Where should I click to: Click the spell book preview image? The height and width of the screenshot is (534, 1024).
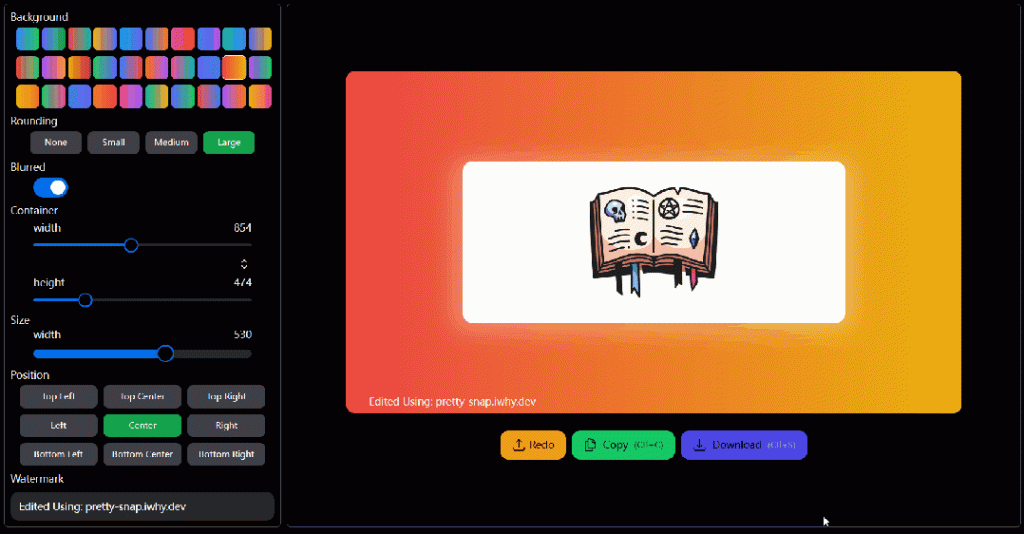(x=654, y=242)
